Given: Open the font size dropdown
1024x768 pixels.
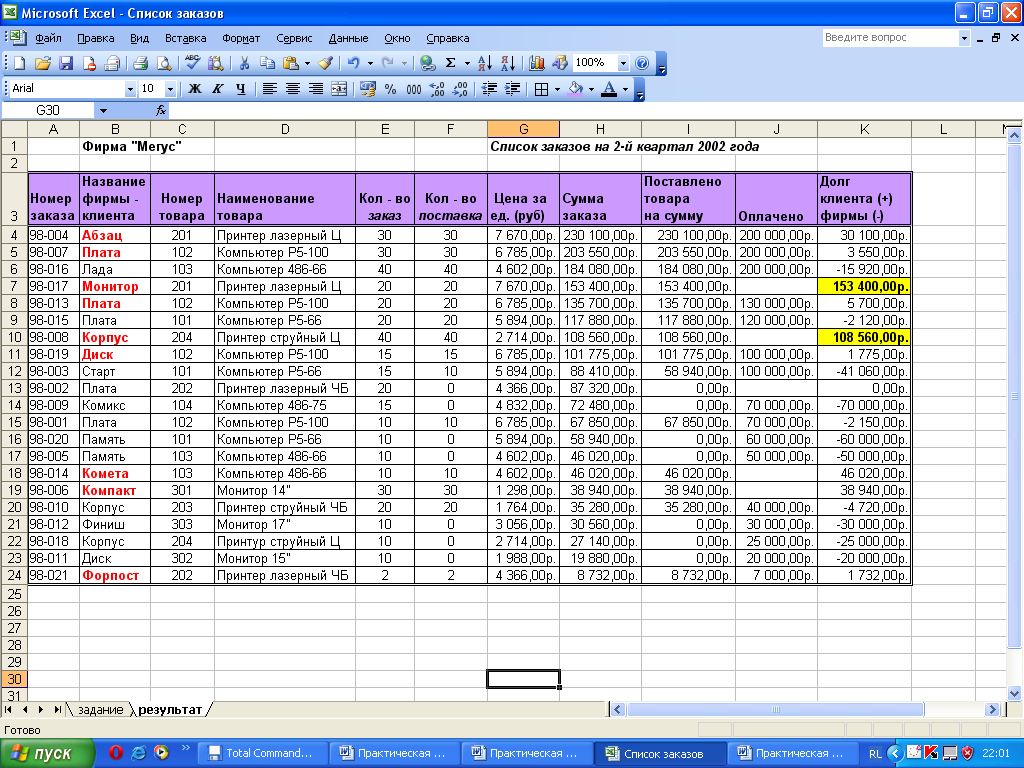Looking at the screenshot, I should pyautogui.click(x=170, y=89).
